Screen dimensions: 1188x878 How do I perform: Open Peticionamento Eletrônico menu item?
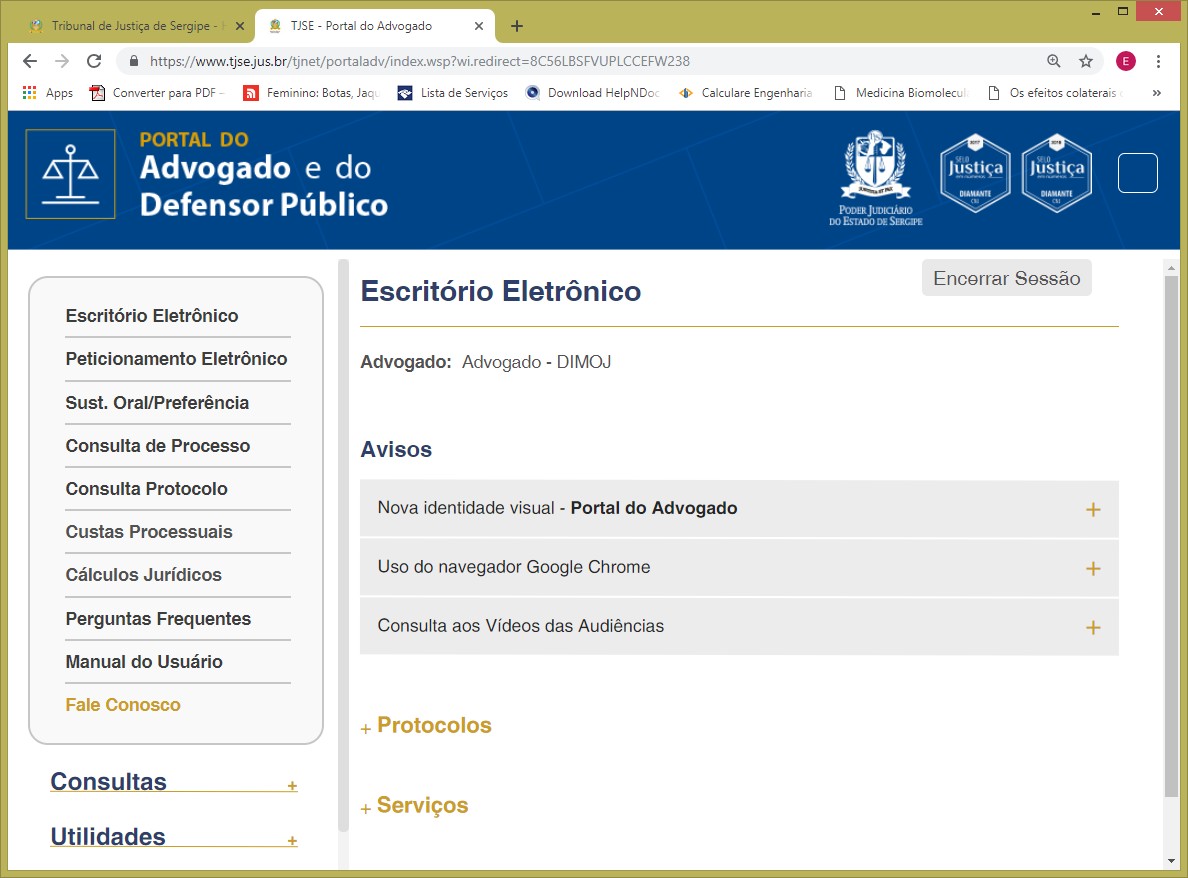tap(176, 359)
